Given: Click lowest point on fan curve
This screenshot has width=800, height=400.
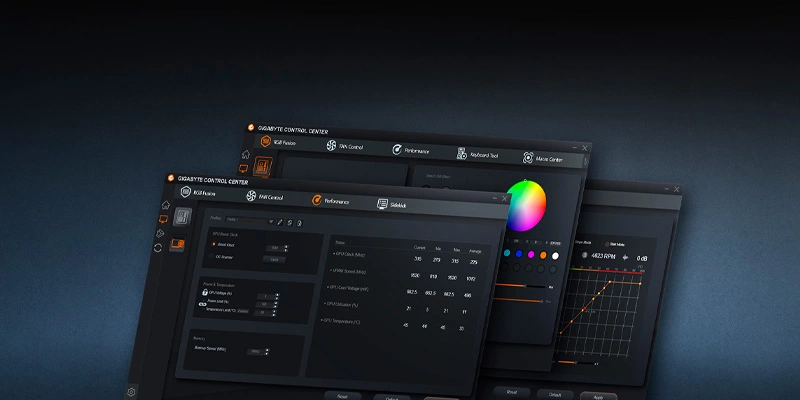Looking at the screenshot, I should point(560,333).
